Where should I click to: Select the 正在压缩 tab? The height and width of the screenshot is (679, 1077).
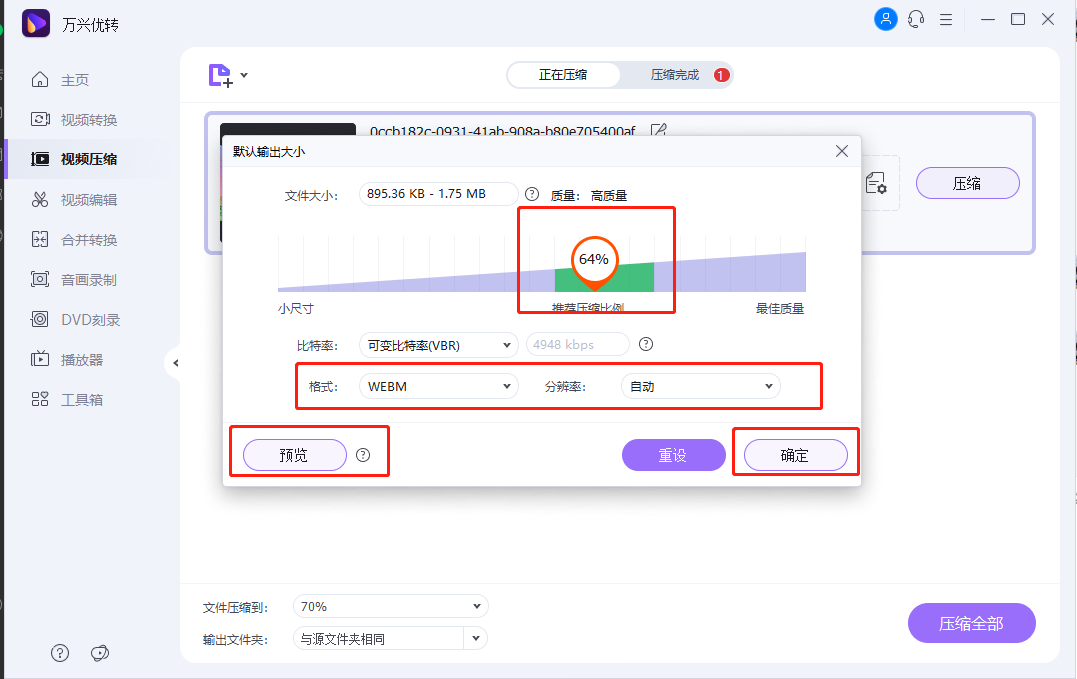click(563, 75)
